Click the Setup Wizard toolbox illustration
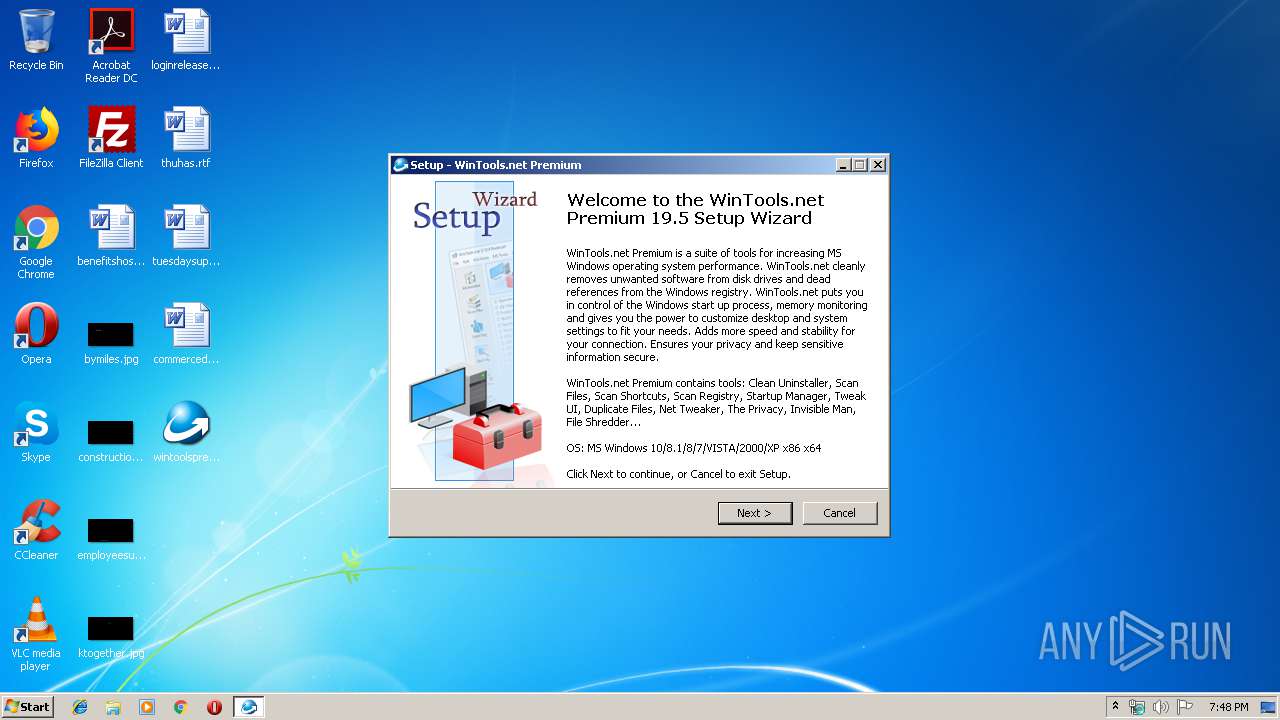Viewport: 1280px width, 720px height. (x=497, y=436)
